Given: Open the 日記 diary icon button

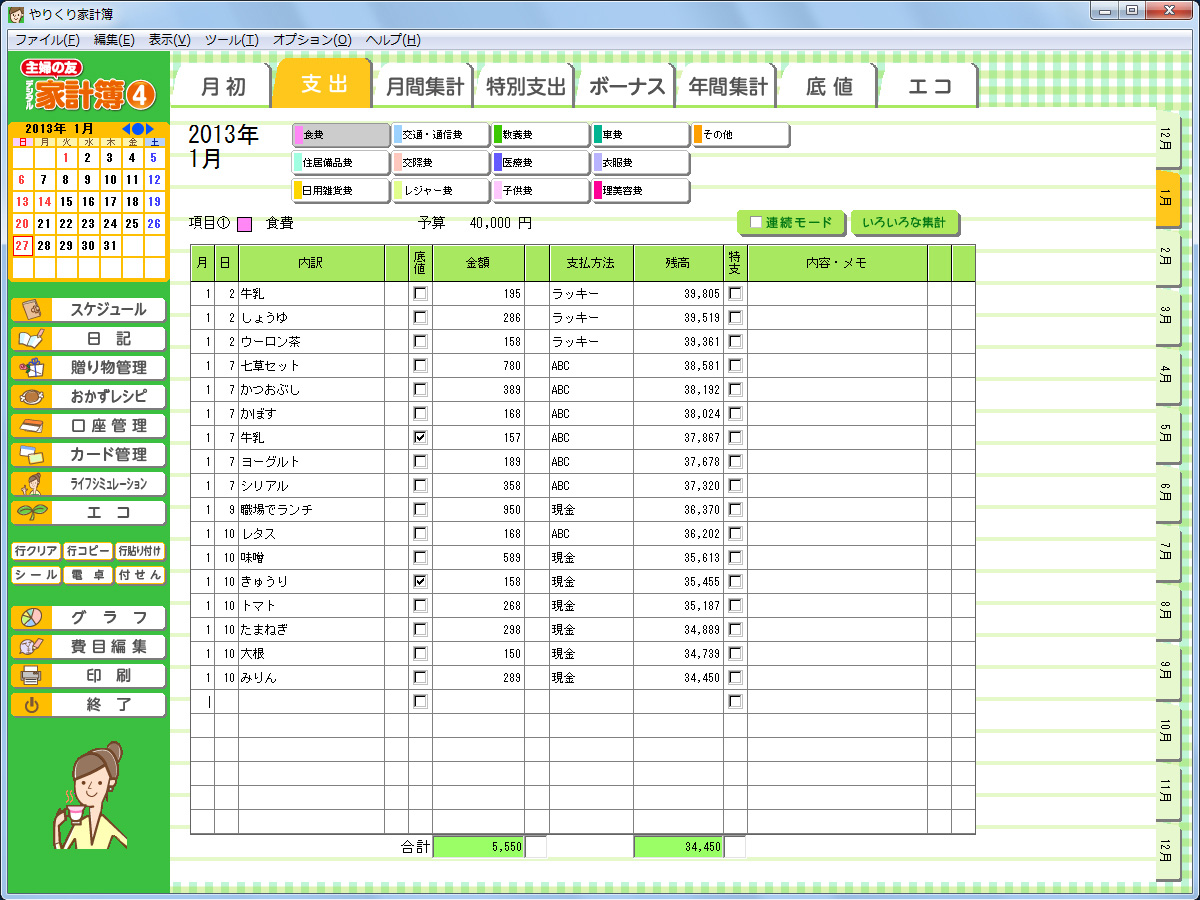Looking at the screenshot, I should coord(88,339).
